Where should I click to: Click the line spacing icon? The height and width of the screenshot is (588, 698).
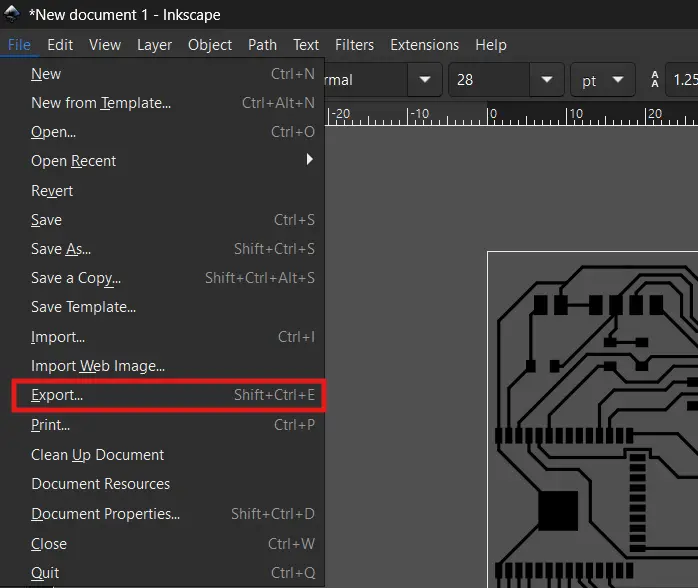point(654,79)
